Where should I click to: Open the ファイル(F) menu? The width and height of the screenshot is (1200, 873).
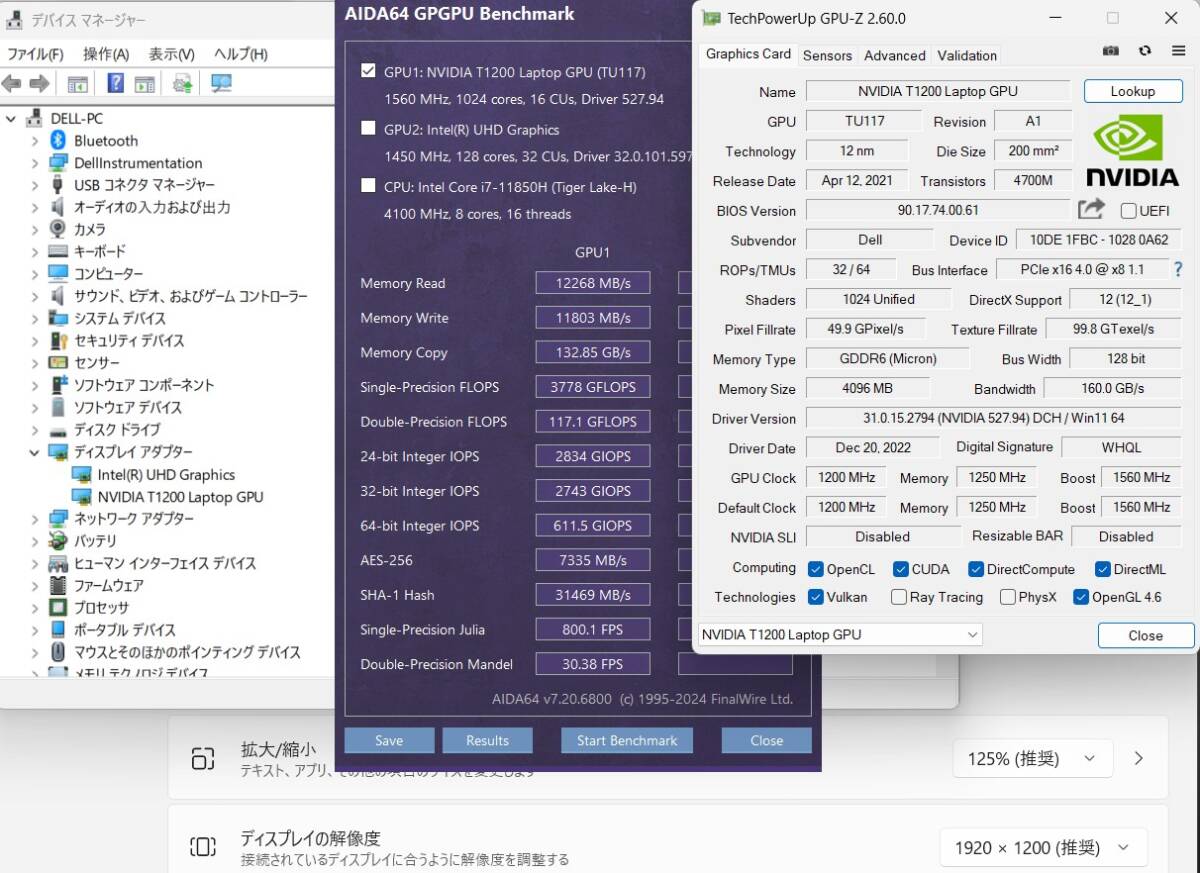pyautogui.click(x=35, y=54)
